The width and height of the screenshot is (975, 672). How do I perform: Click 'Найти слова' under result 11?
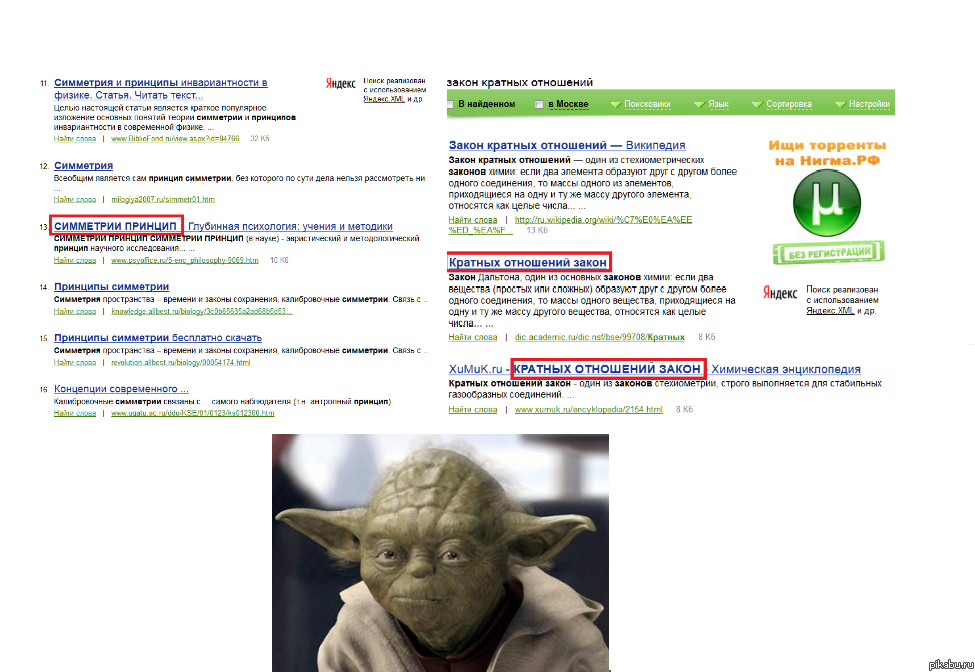click(75, 139)
